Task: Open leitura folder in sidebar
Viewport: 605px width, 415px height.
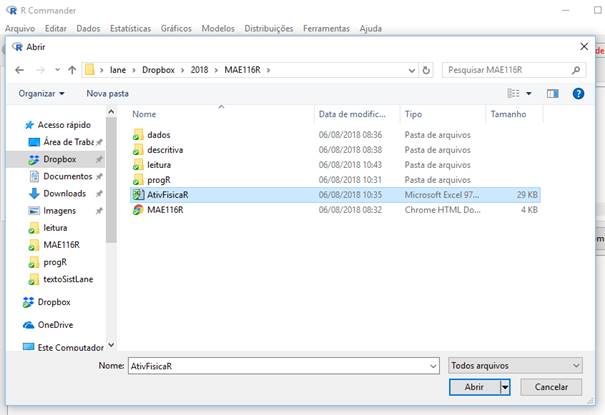Action: pyautogui.click(x=48, y=228)
